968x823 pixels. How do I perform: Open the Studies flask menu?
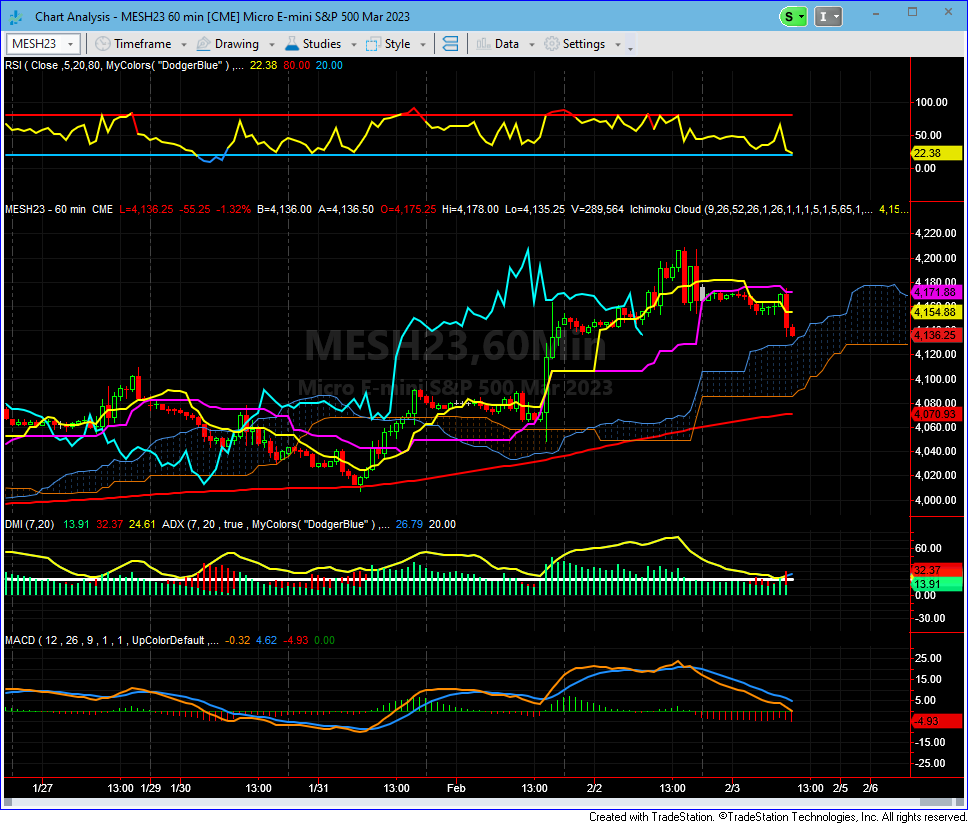coord(313,44)
